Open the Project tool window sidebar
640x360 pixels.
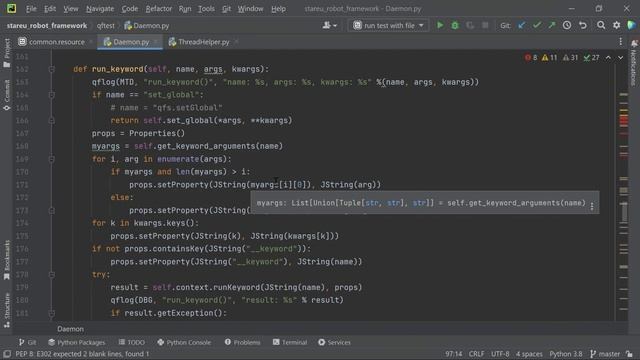[7, 53]
